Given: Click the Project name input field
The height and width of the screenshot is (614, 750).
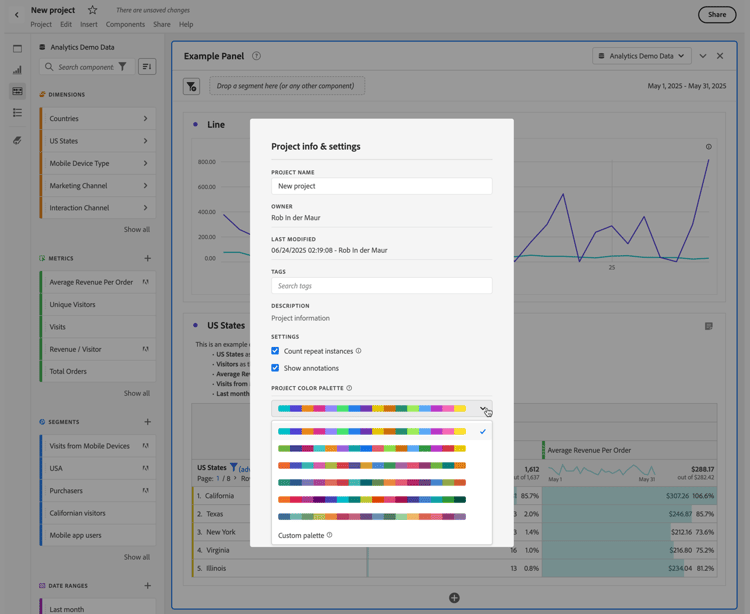Looking at the screenshot, I should tap(381, 186).
